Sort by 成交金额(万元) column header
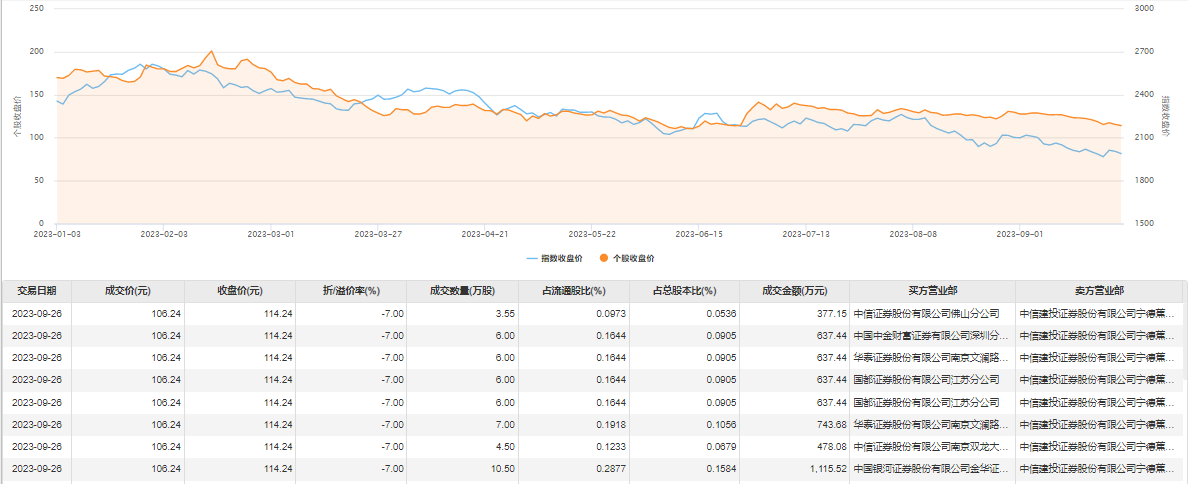Viewport: 1188px width, 484px height. [x=795, y=291]
